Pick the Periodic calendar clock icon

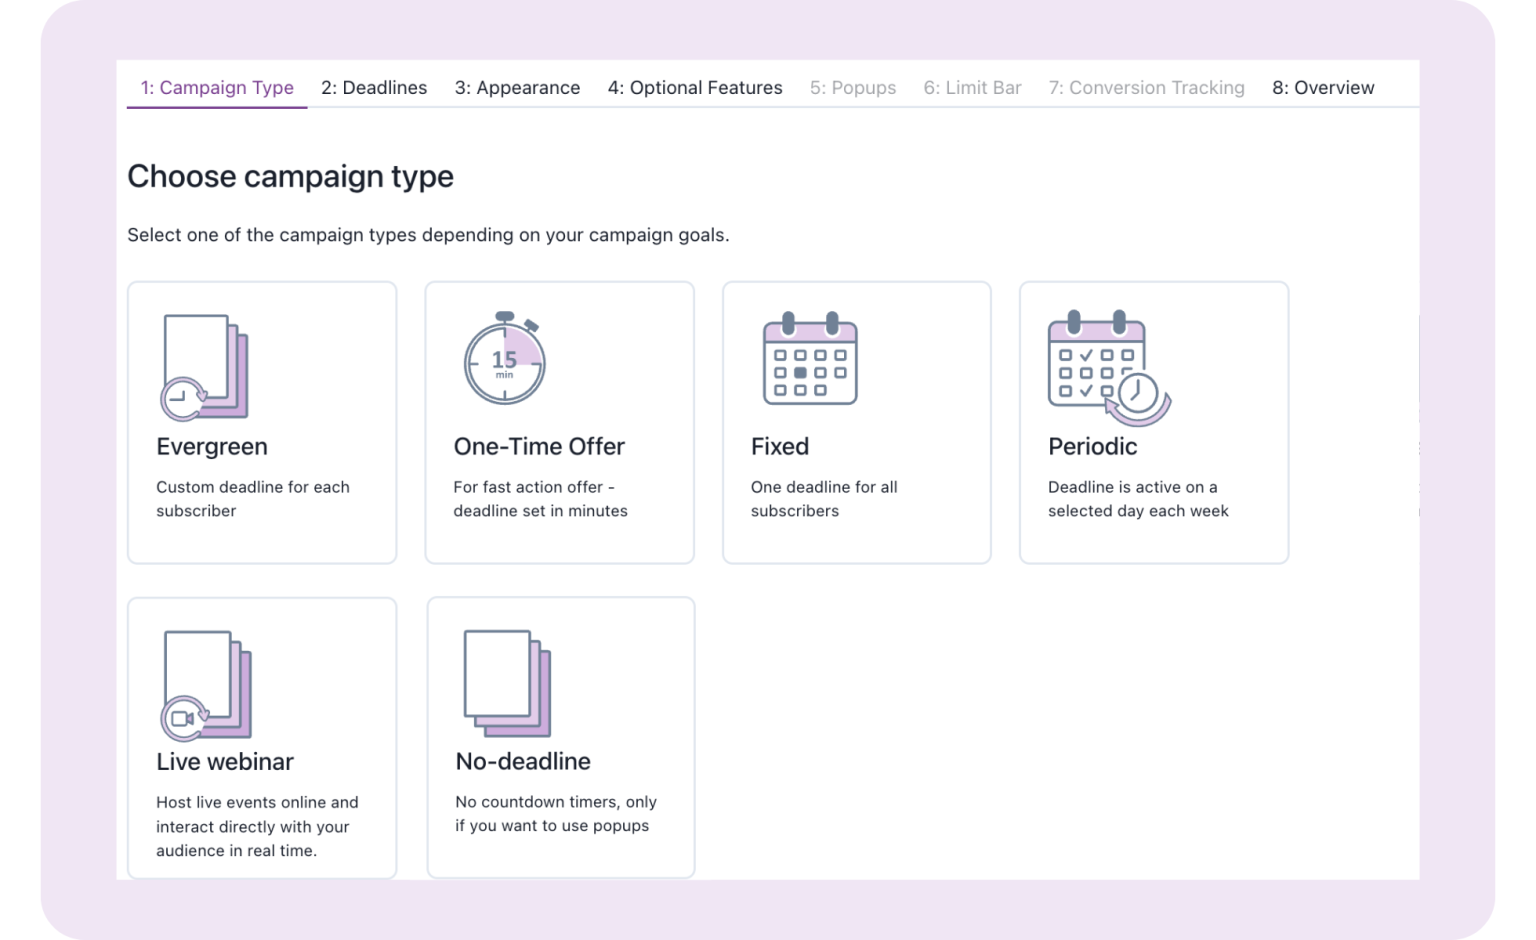(1109, 367)
